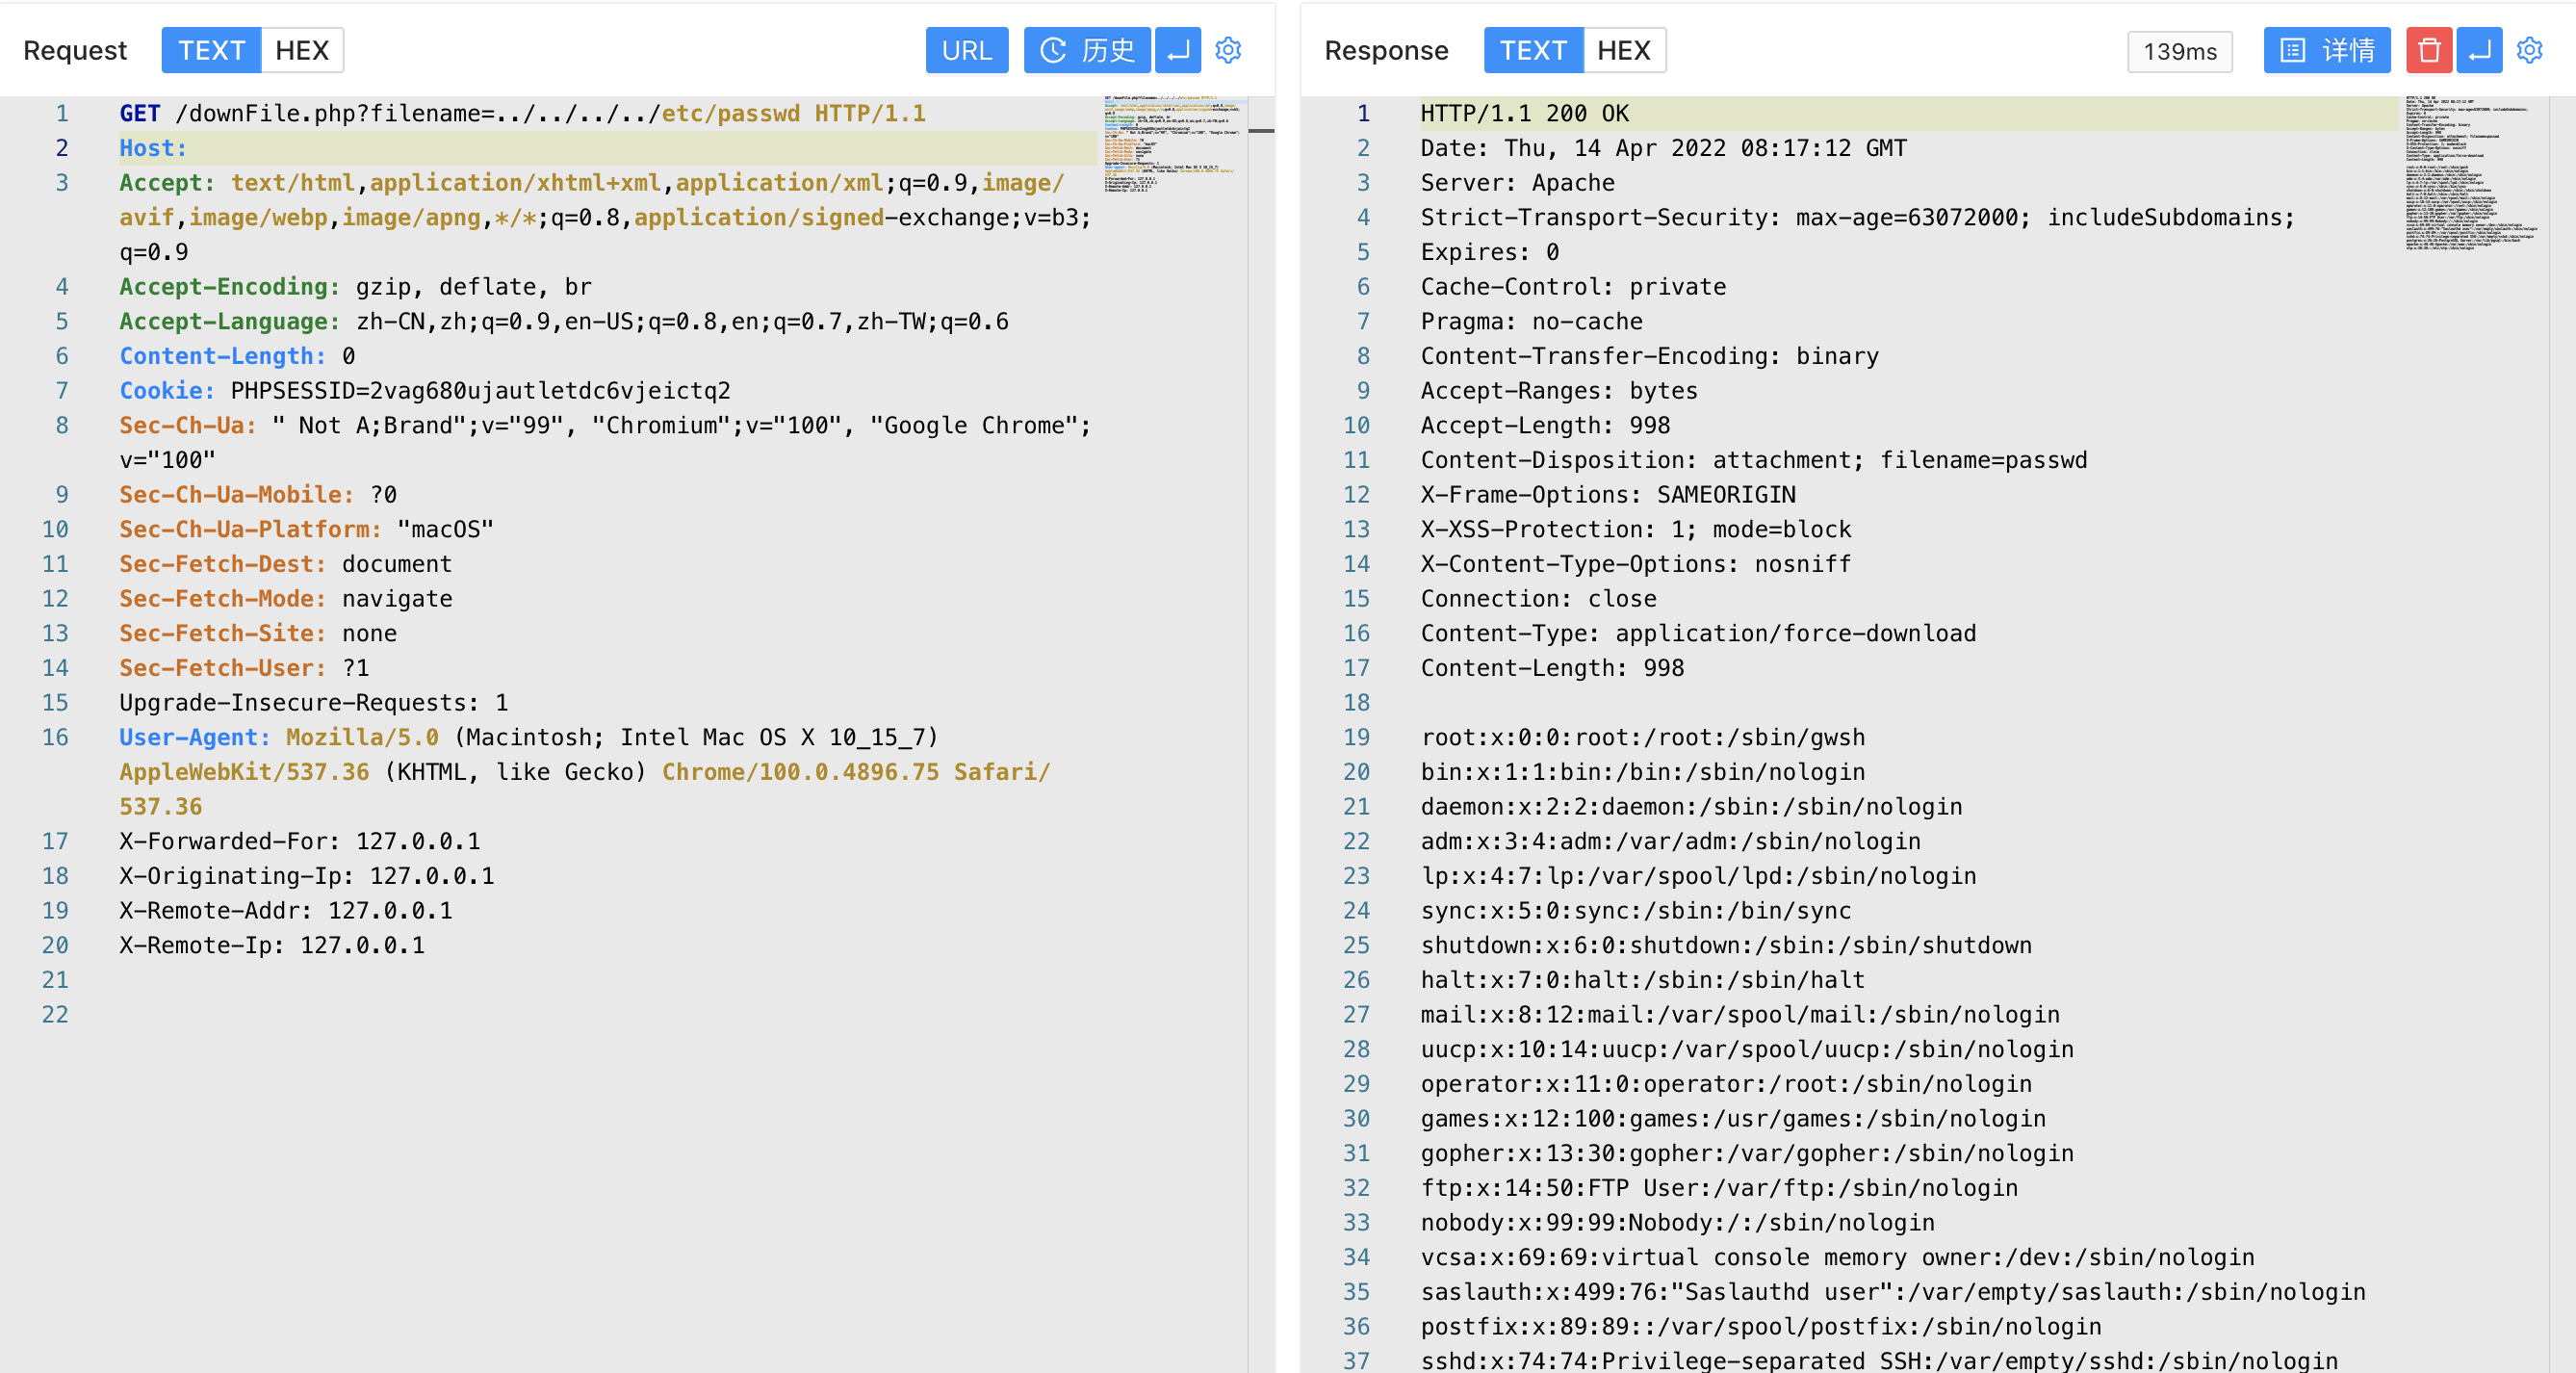Switch Response view to HEX
This screenshot has height=1373, width=2576.
click(1623, 50)
